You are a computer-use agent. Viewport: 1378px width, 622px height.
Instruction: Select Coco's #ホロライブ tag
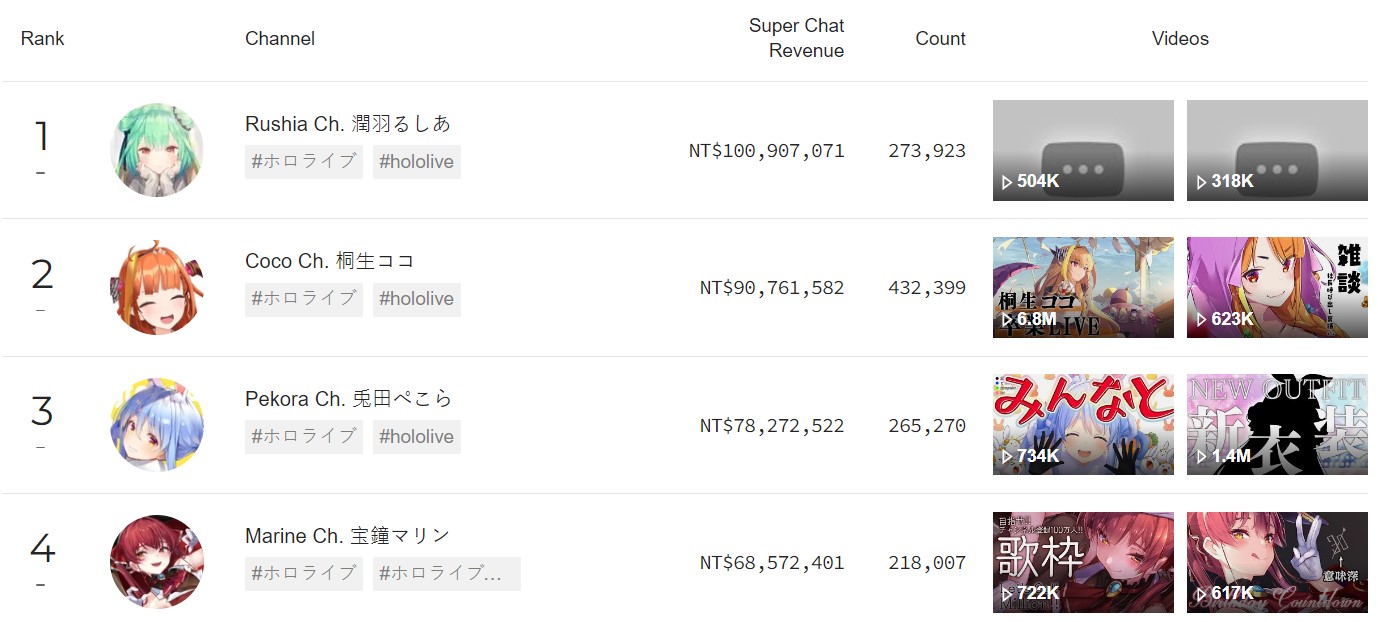click(304, 298)
